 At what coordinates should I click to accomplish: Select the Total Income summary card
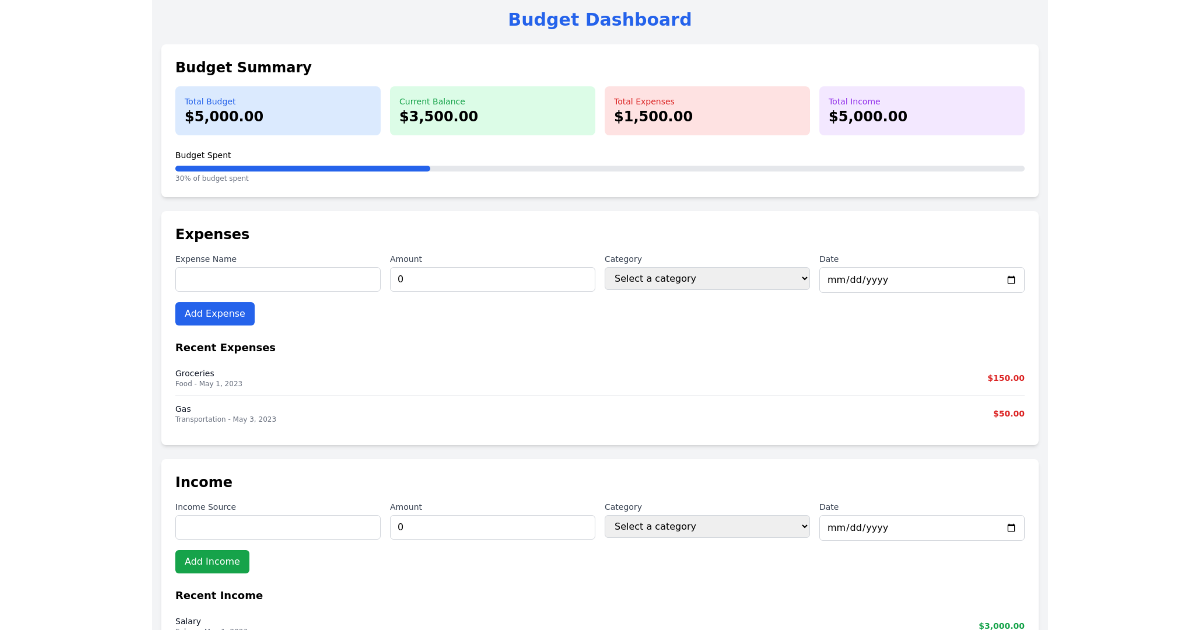pos(921,110)
